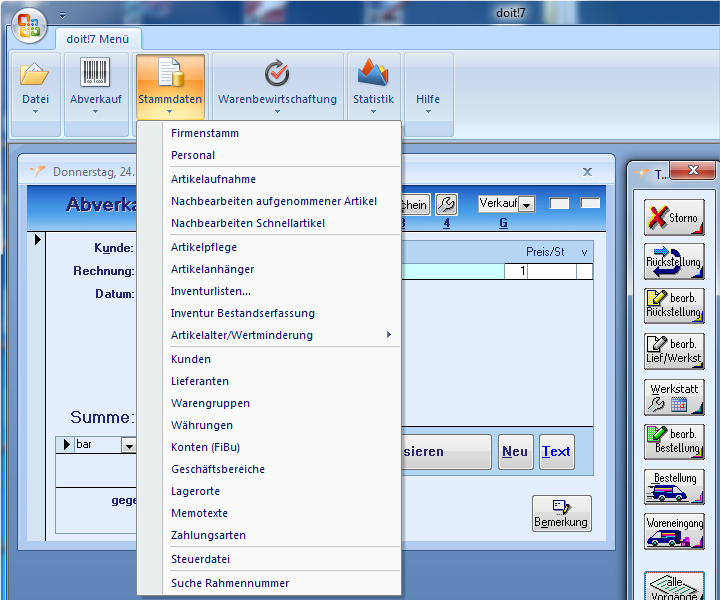Click the first small box right of Verkauf
This screenshot has height=600, width=720.
[x=559, y=203]
